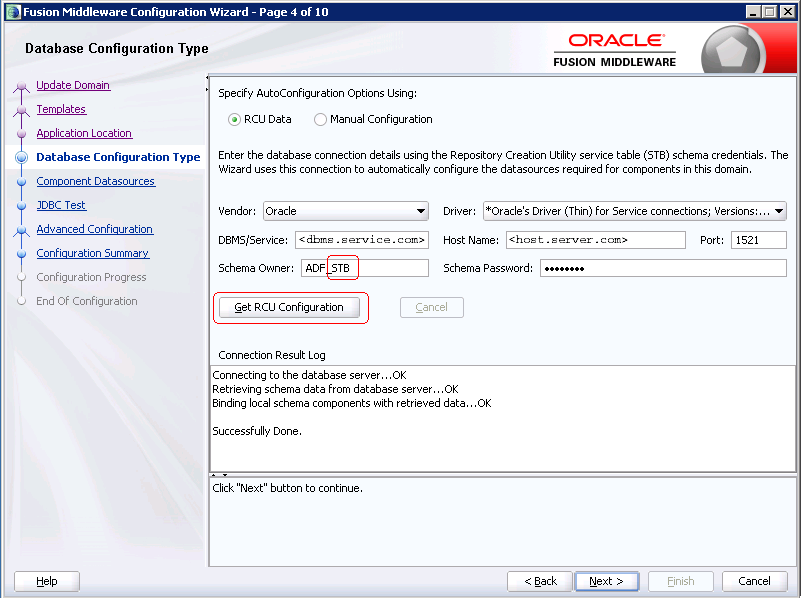Viewport: 801px width, 598px height.
Task: Click the step marker beside JDBC Test
Action: coord(21,206)
